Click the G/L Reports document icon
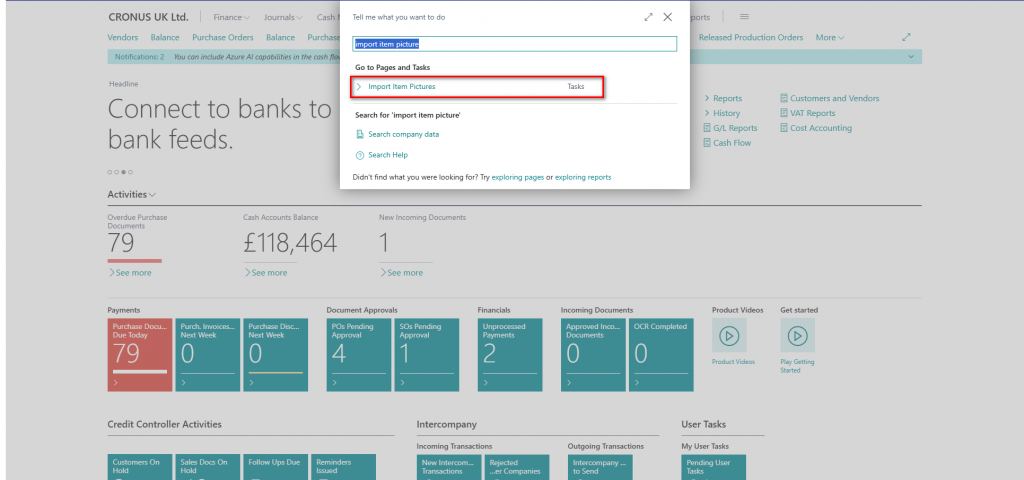This screenshot has height=480, width=1024. [x=707, y=128]
